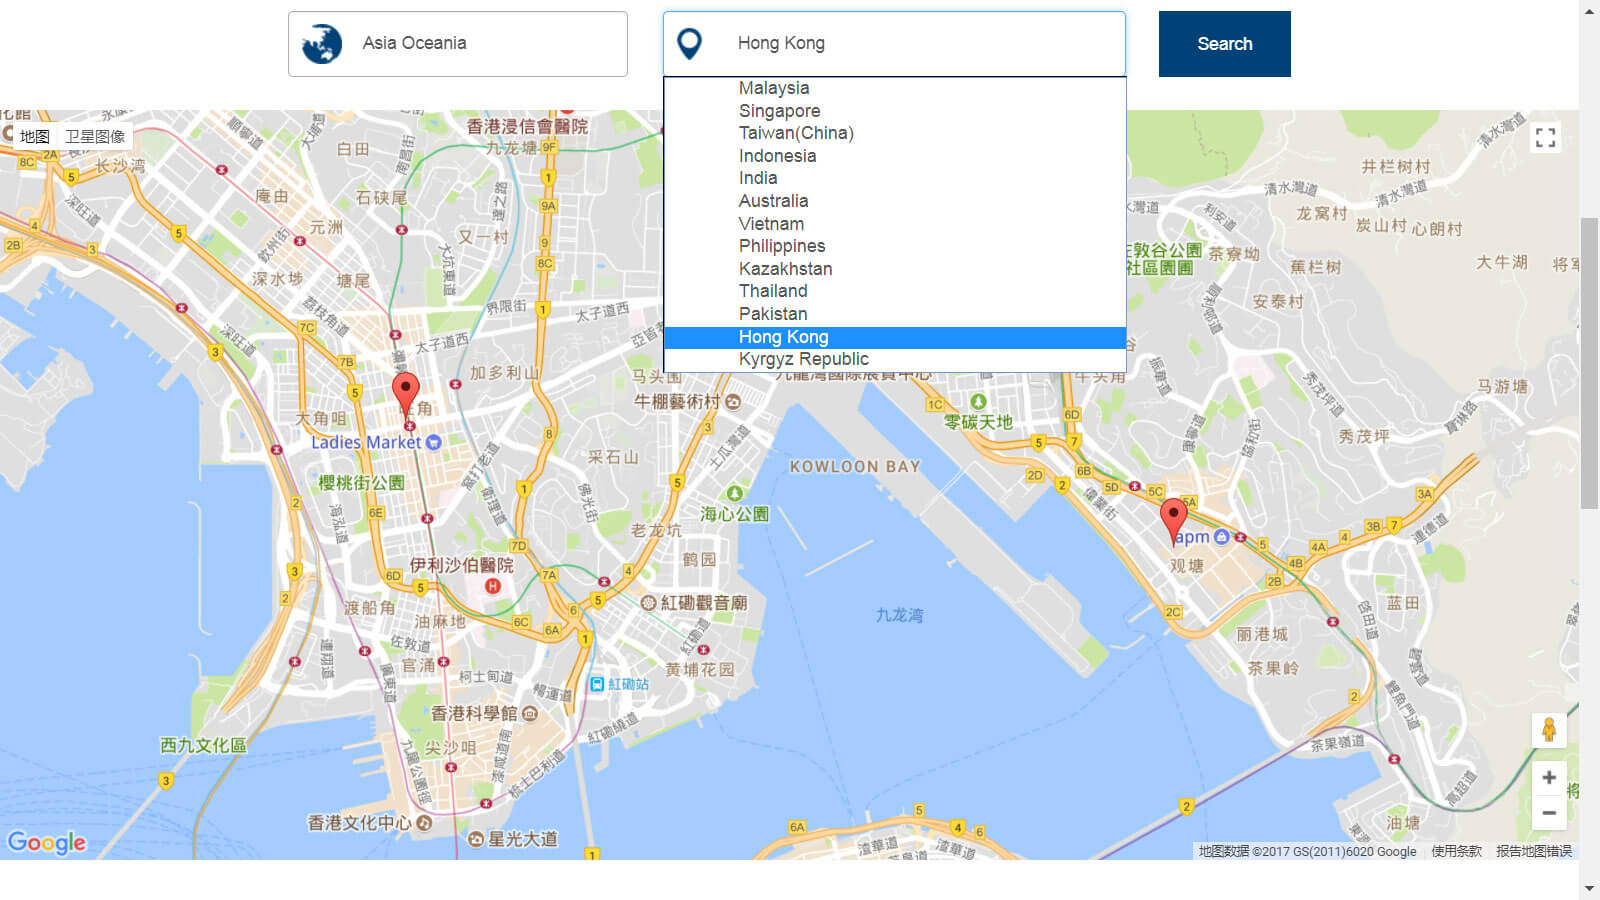Choose Indonesia in the dropdown list
Screen dimensions: 1600x900
pyautogui.click(x=895, y=156)
